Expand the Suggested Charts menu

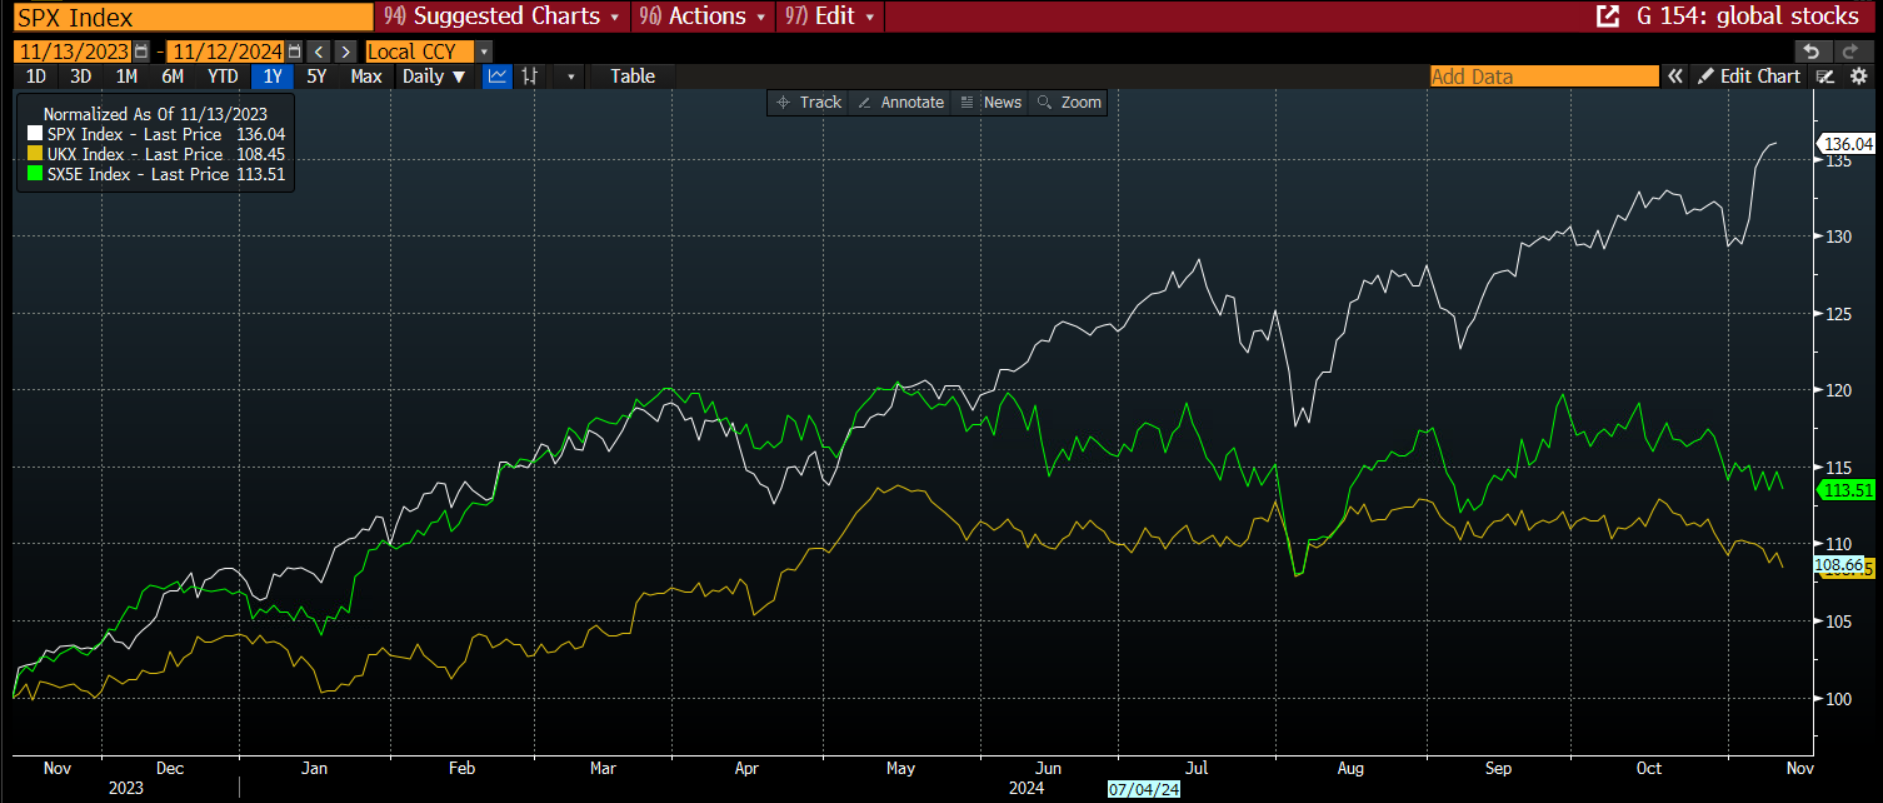[x=502, y=16]
